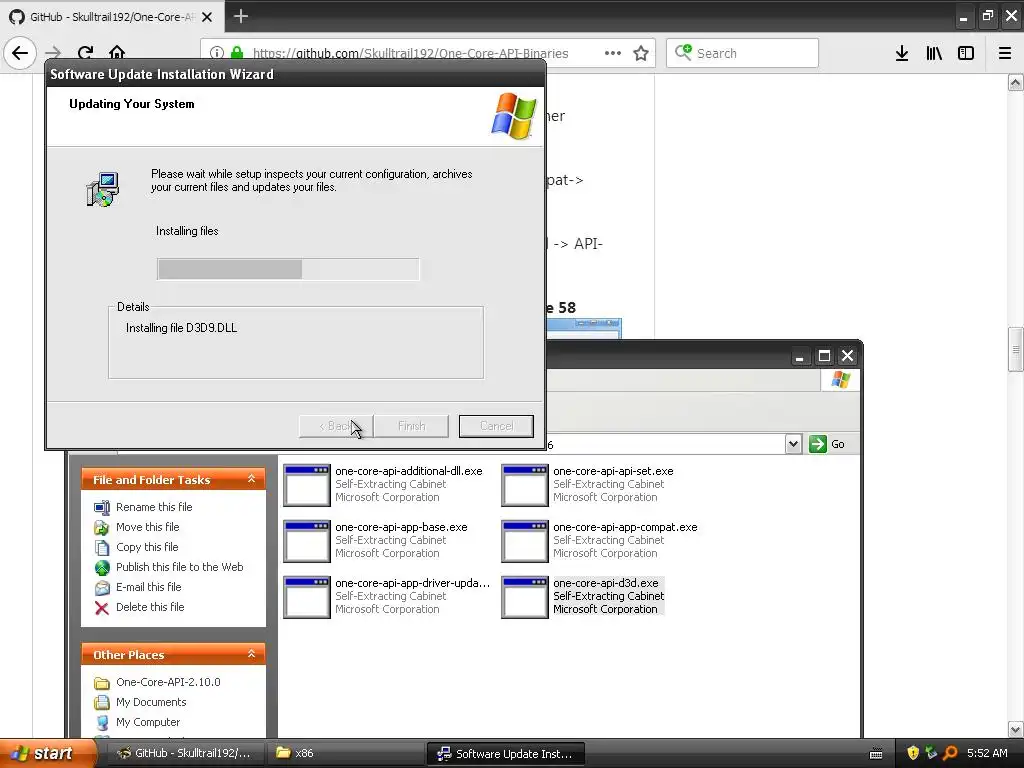Open the Firefox hamburger menu
The width and height of the screenshot is (1024, 768).
click(1005, 53)
